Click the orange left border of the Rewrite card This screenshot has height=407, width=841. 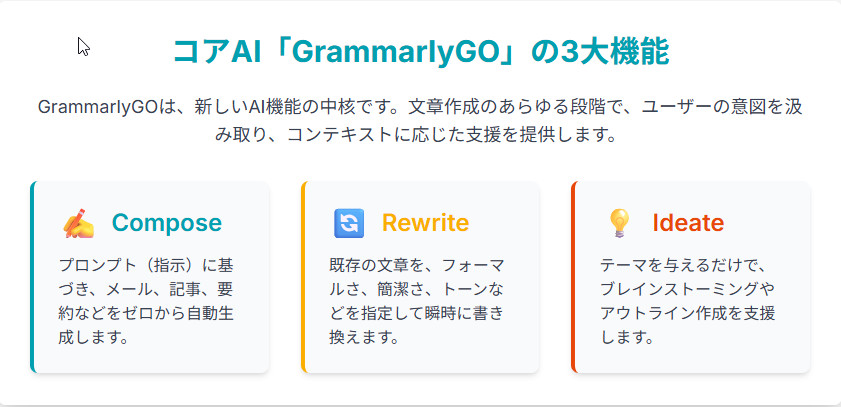click(302, 277)
